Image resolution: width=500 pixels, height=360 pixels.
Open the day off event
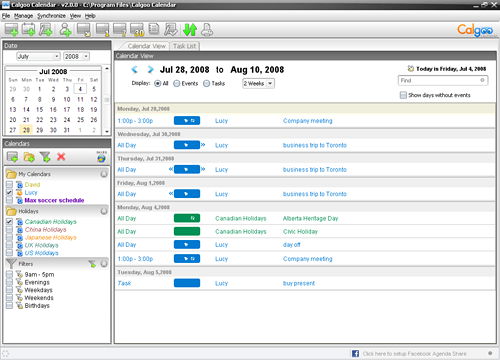click(x=292, y=245)
